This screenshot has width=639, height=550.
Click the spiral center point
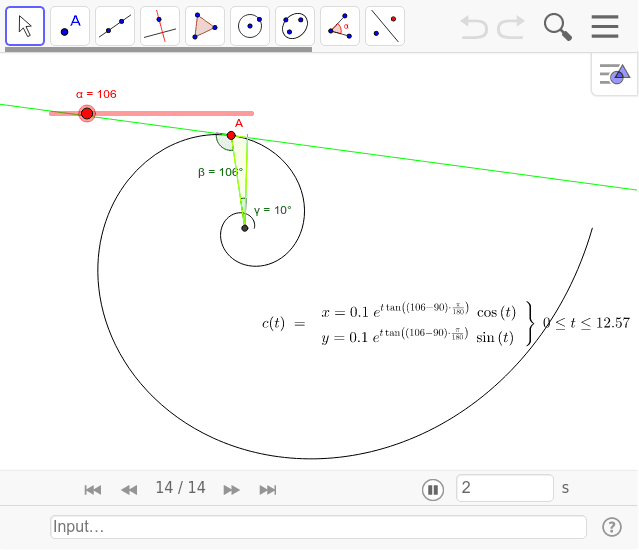pos(245,228)
